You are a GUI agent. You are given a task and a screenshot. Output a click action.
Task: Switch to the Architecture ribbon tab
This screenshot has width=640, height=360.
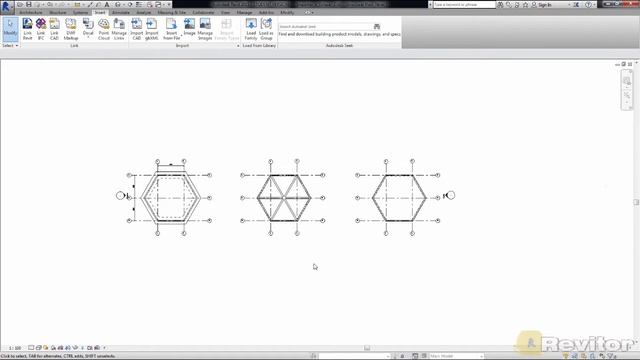point(31,13)
